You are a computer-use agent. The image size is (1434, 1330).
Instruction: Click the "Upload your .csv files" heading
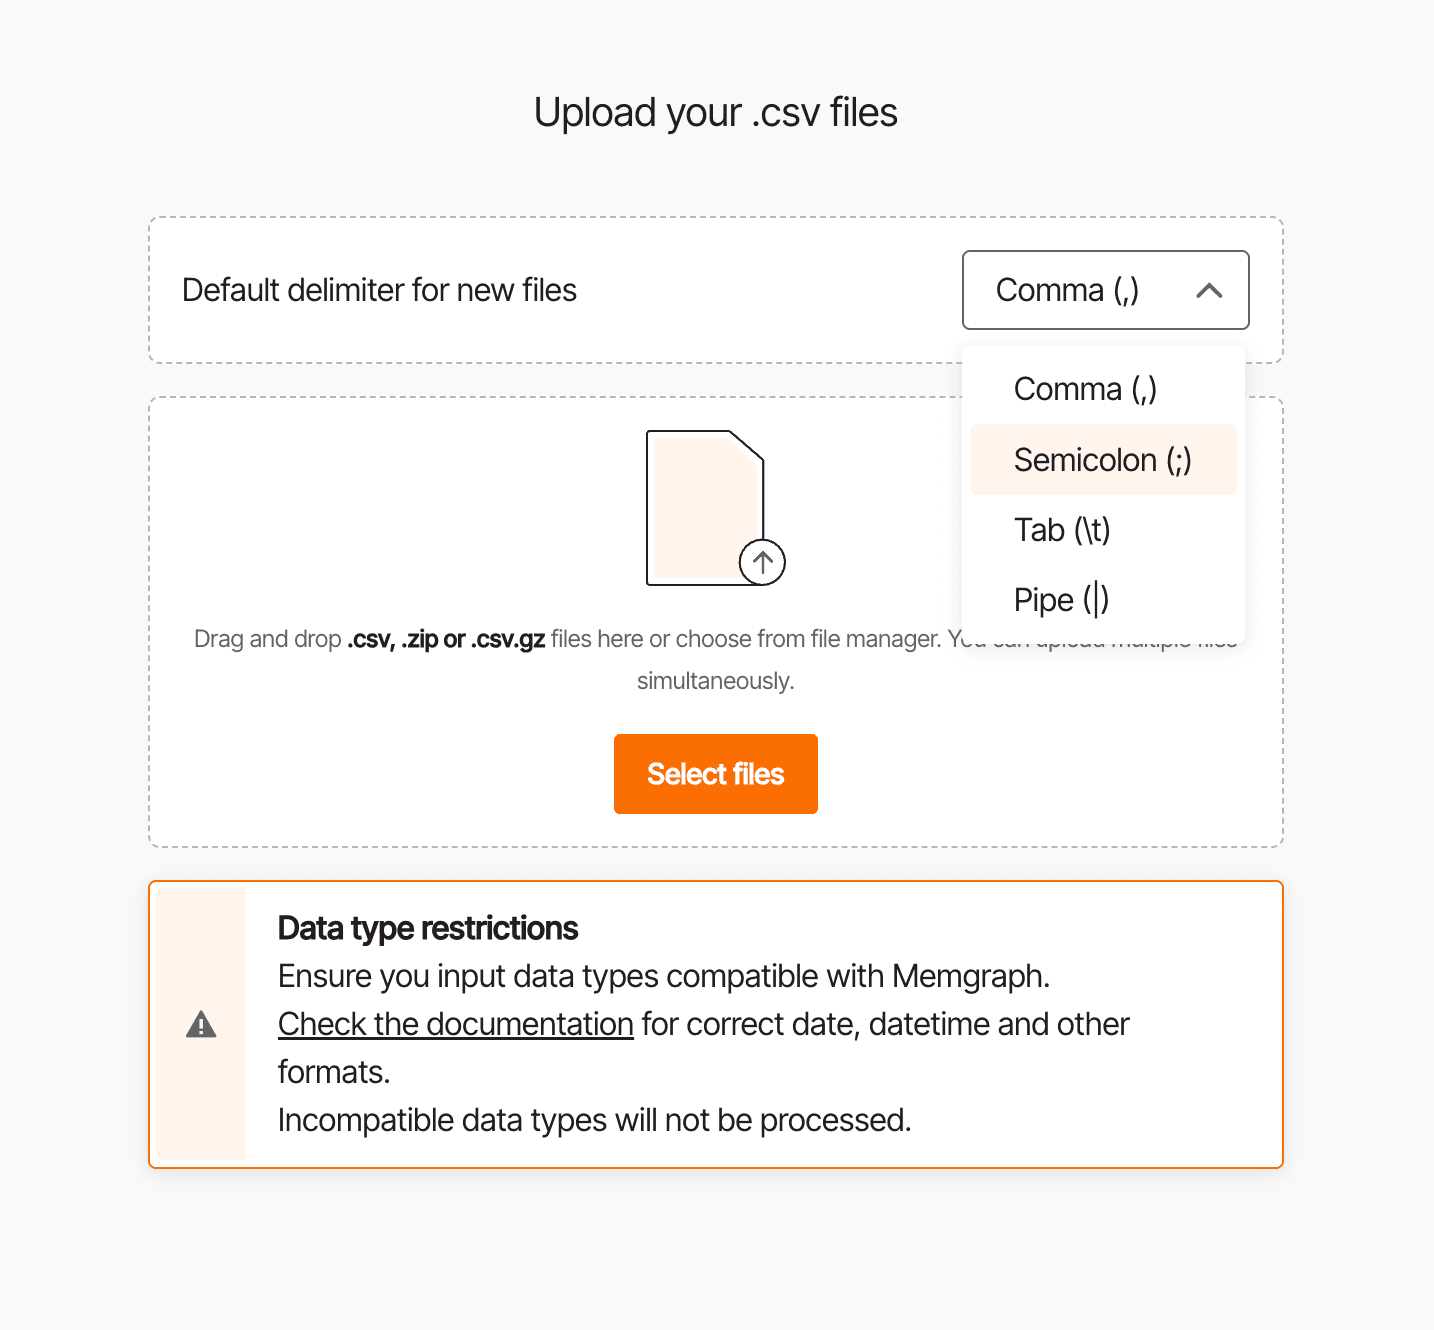716,112
